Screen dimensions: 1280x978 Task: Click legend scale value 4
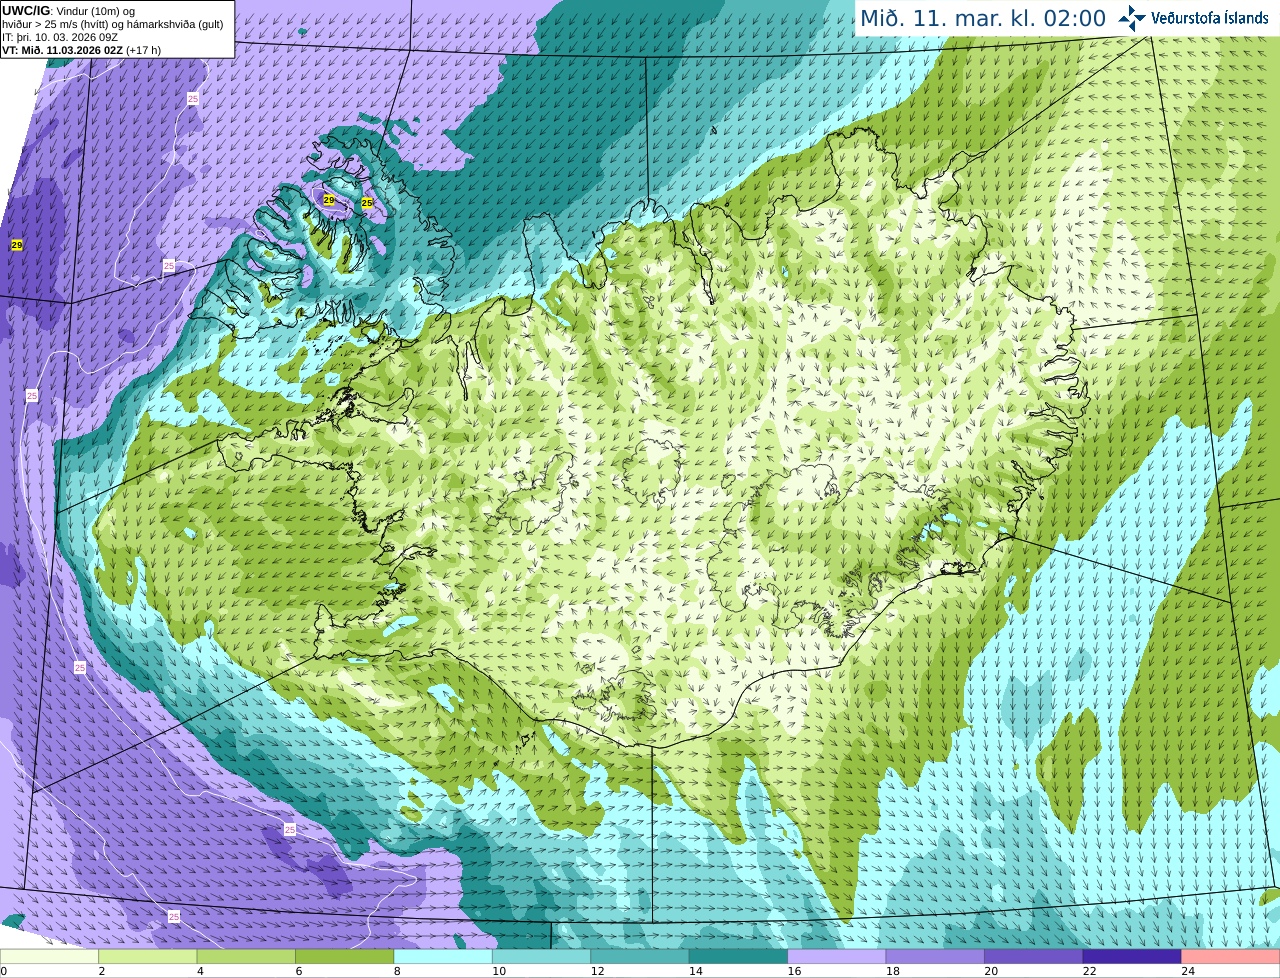coord(200,971)
